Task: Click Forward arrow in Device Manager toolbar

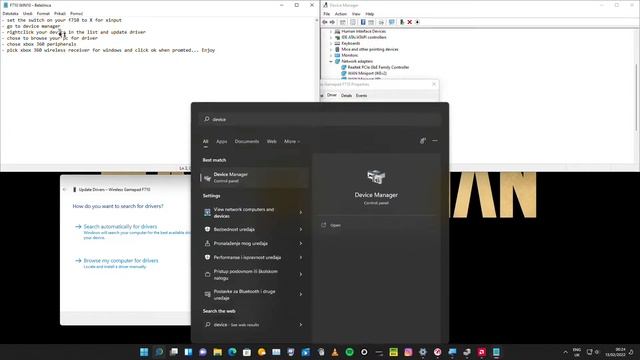Action: coord(332,22)
